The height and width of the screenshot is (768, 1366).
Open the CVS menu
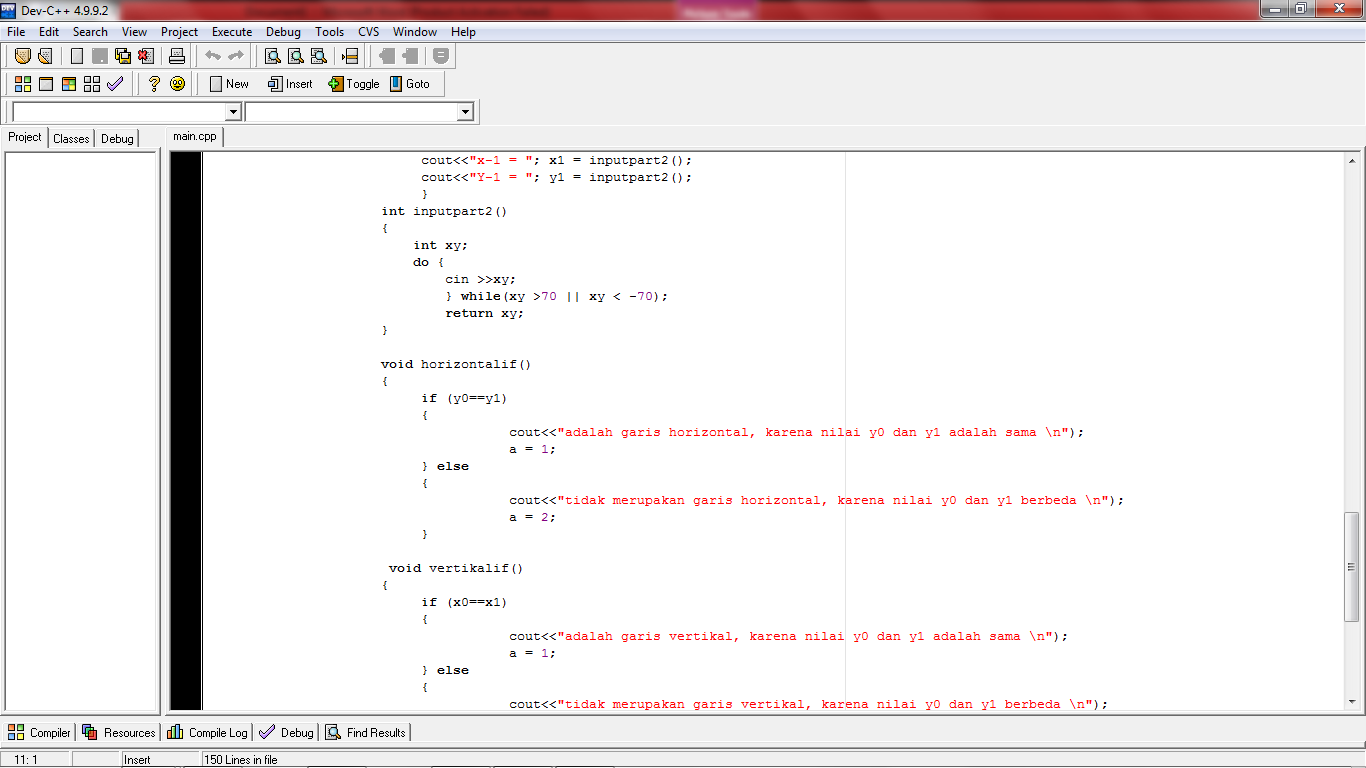(x=369, y=32)
